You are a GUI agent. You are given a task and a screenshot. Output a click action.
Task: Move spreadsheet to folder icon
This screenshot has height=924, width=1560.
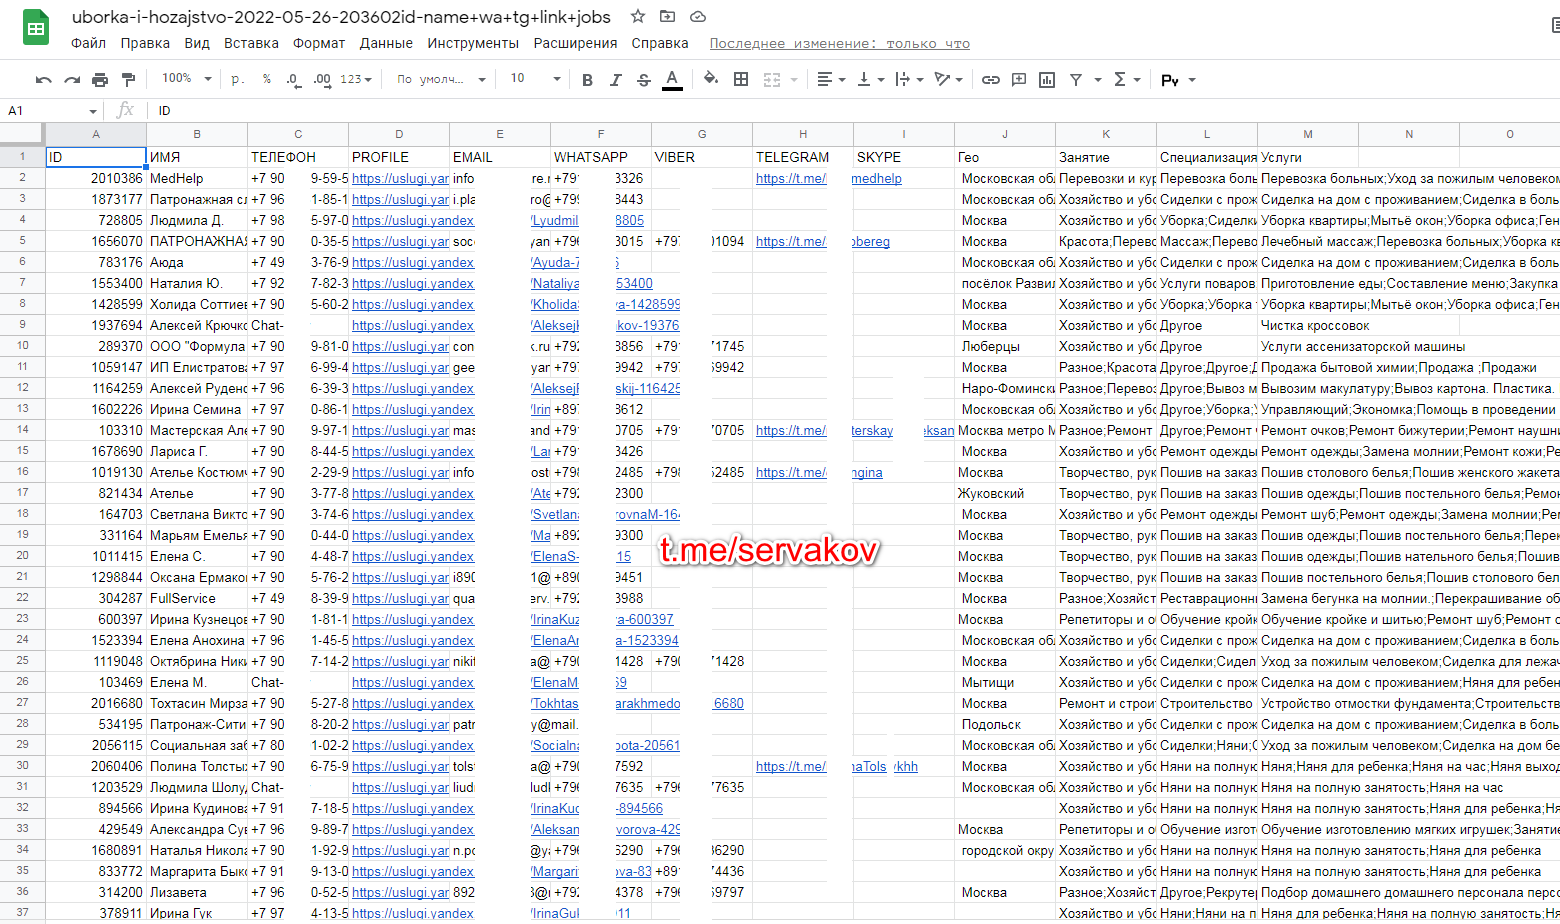pyautogui.click(x=667, y=17)
